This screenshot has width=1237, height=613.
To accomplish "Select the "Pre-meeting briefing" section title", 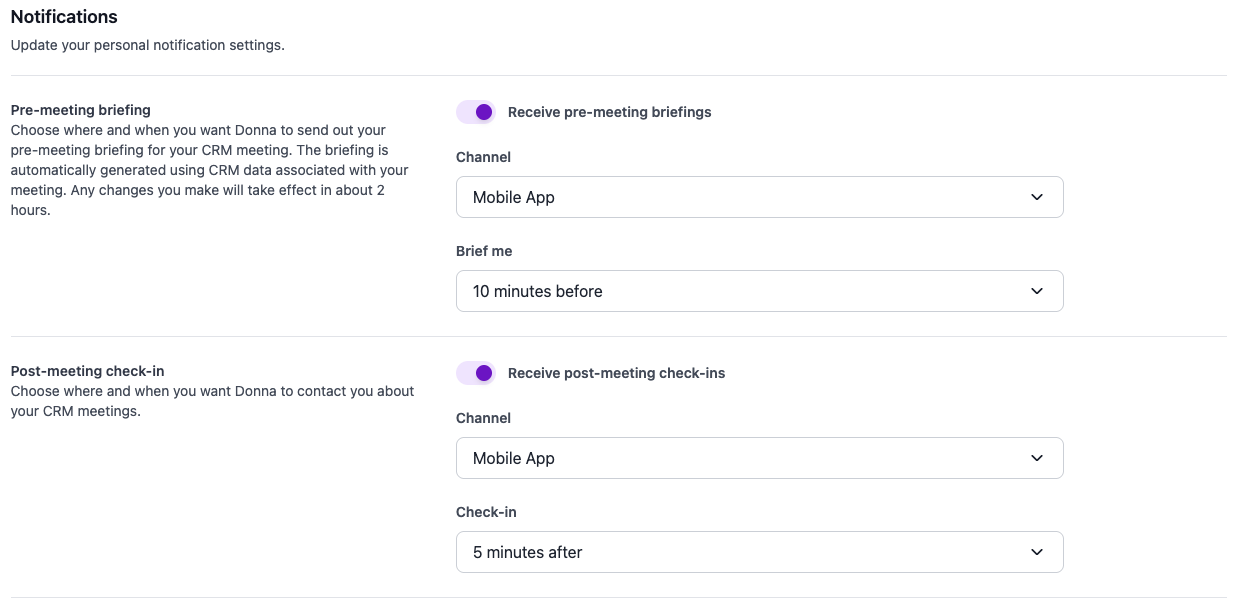I will [80, 110].
